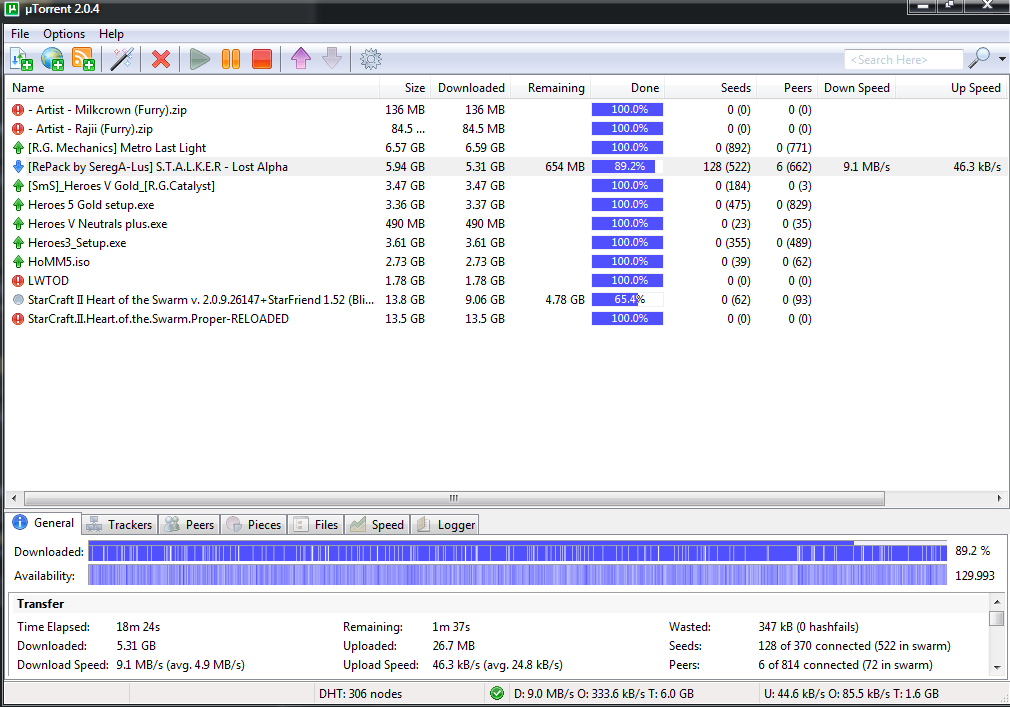Click the green network OK status icon

coord(497,693)
